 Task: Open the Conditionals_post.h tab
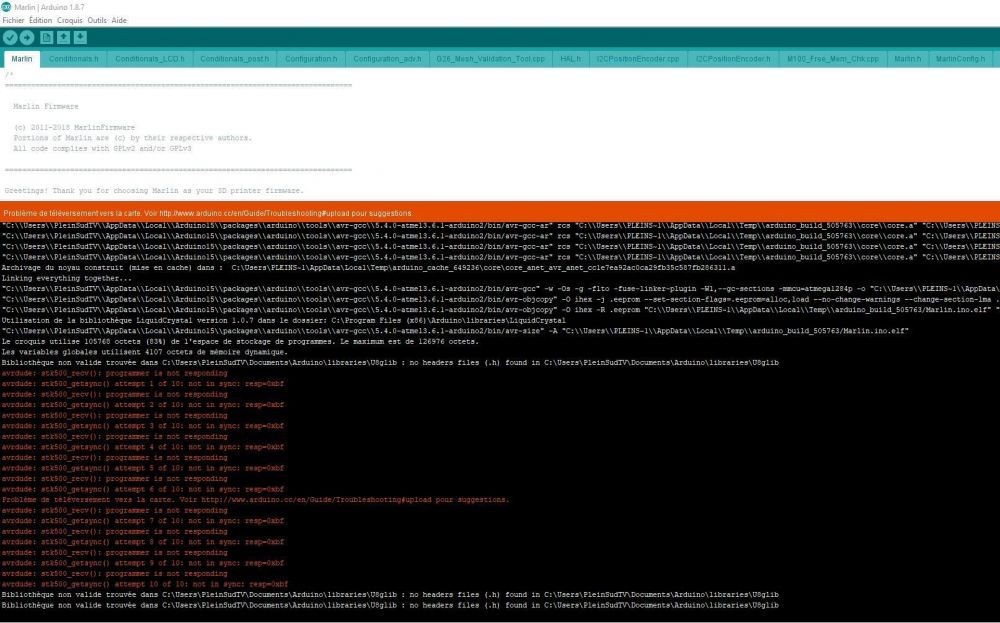coord(235,59)
